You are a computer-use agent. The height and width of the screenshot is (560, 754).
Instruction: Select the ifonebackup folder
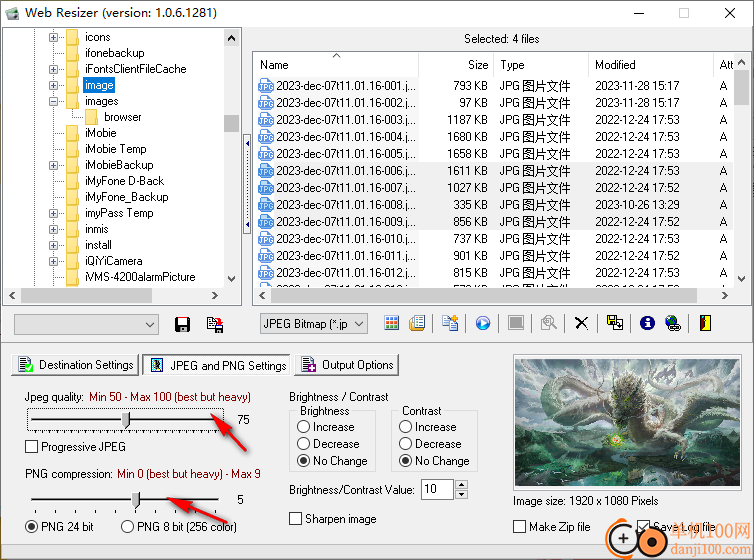[114, 53]
